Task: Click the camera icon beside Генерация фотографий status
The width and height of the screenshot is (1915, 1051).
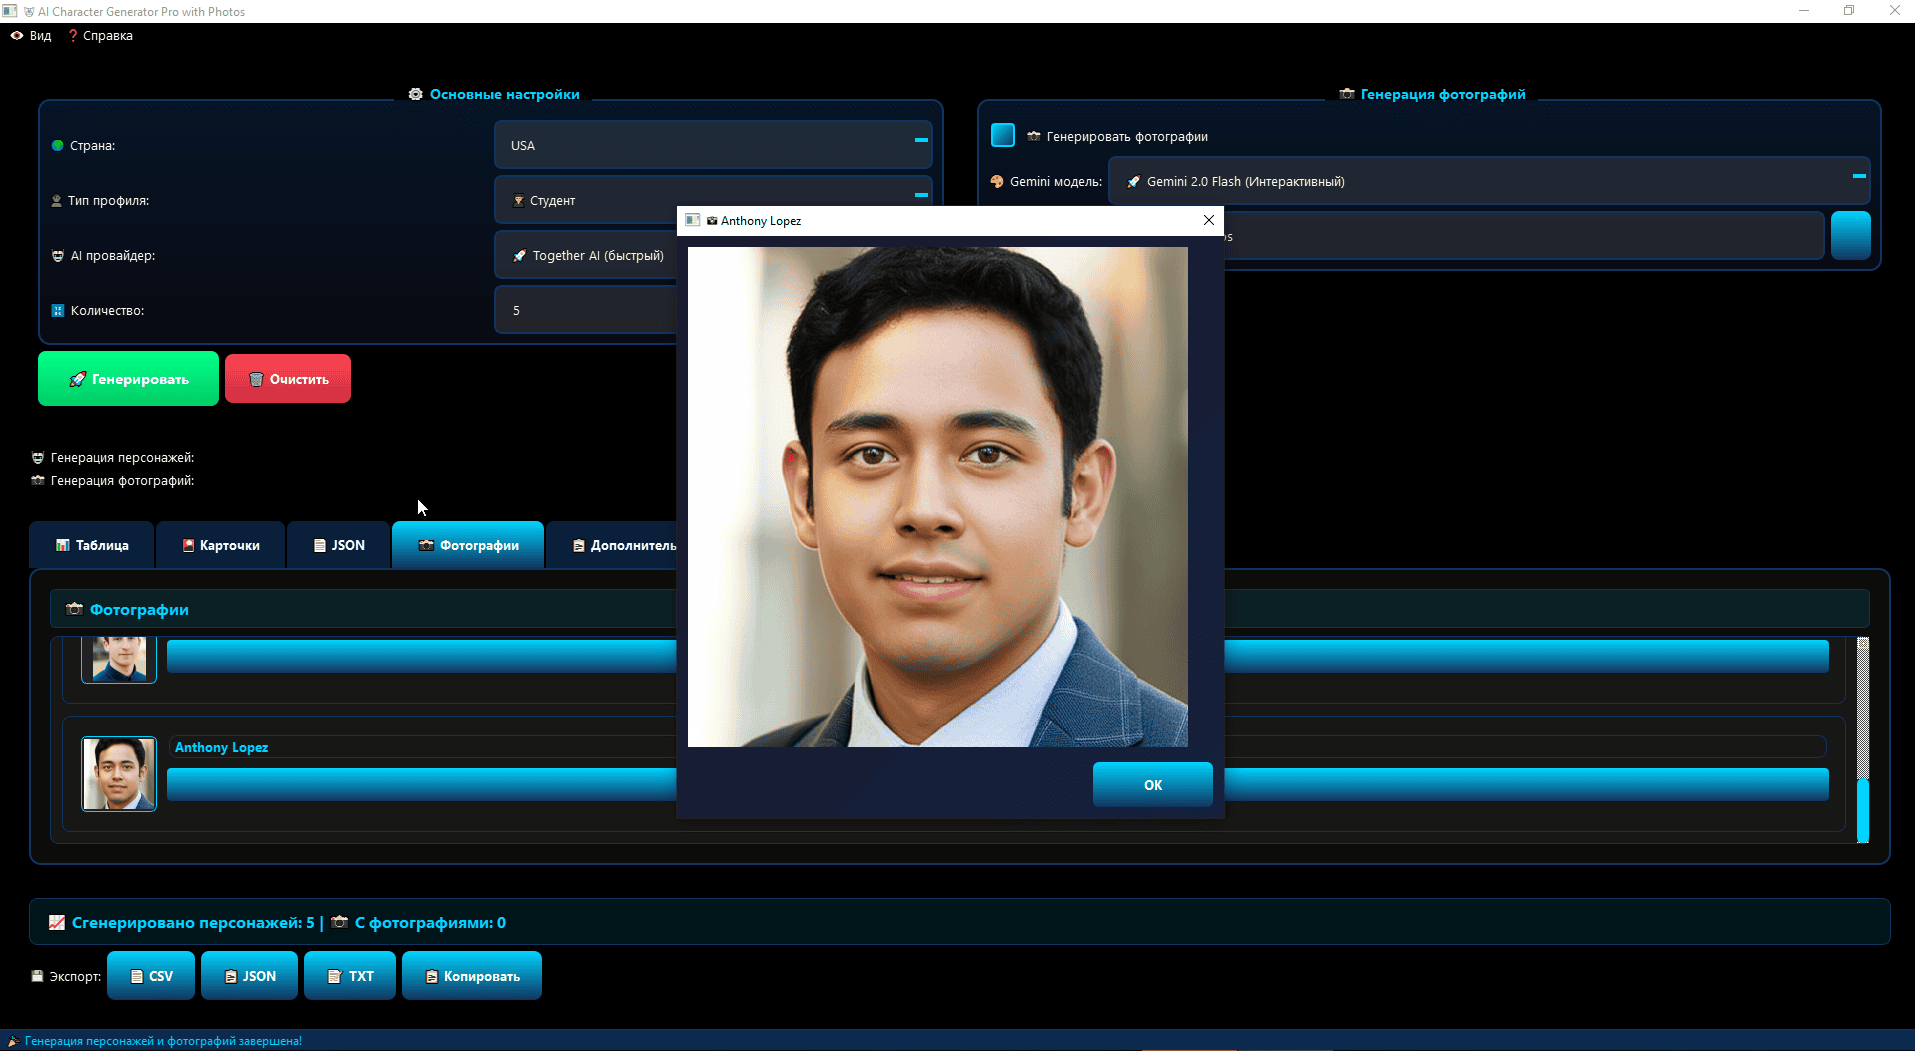Action: pyautogui.click(x=38, y=480)
